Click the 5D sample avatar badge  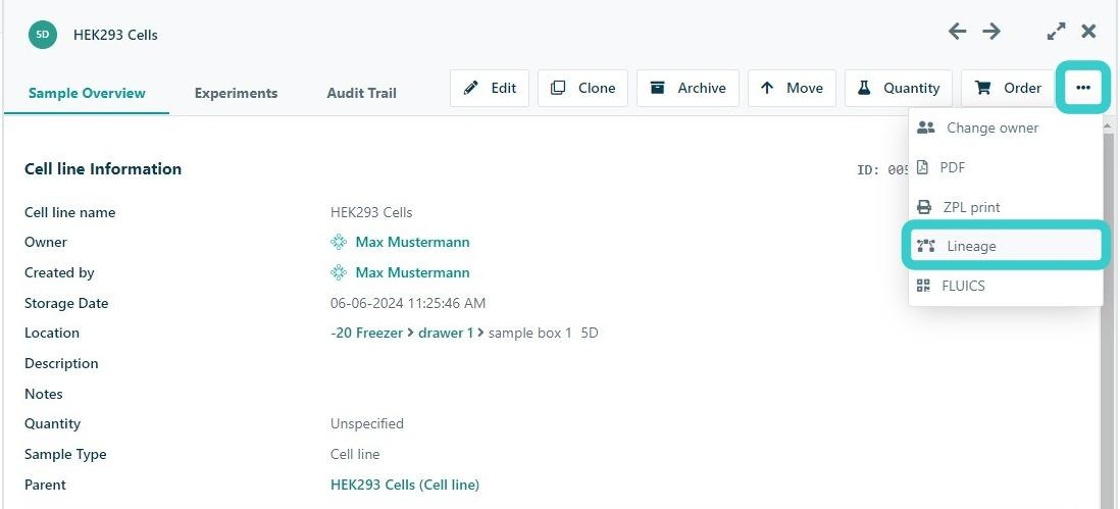pyautogui.click(x=42, y=34)
